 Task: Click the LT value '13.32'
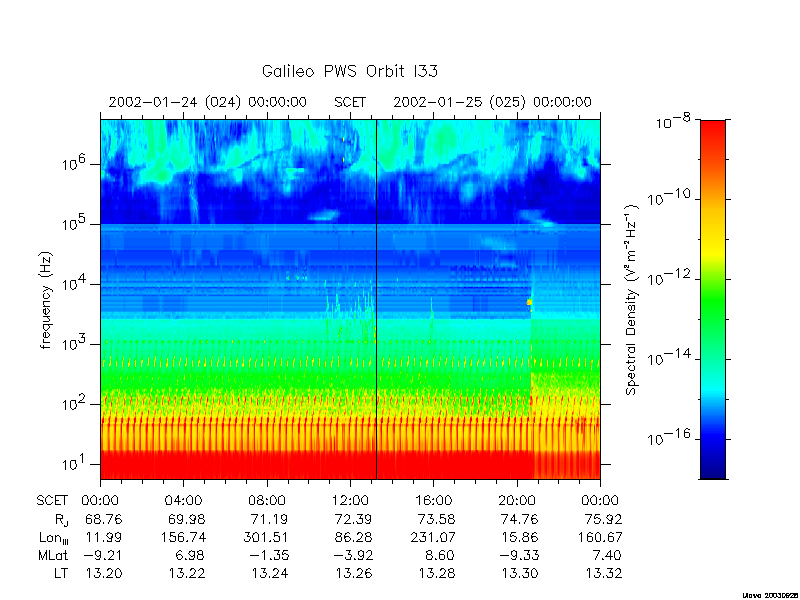(x=605, y=573)
